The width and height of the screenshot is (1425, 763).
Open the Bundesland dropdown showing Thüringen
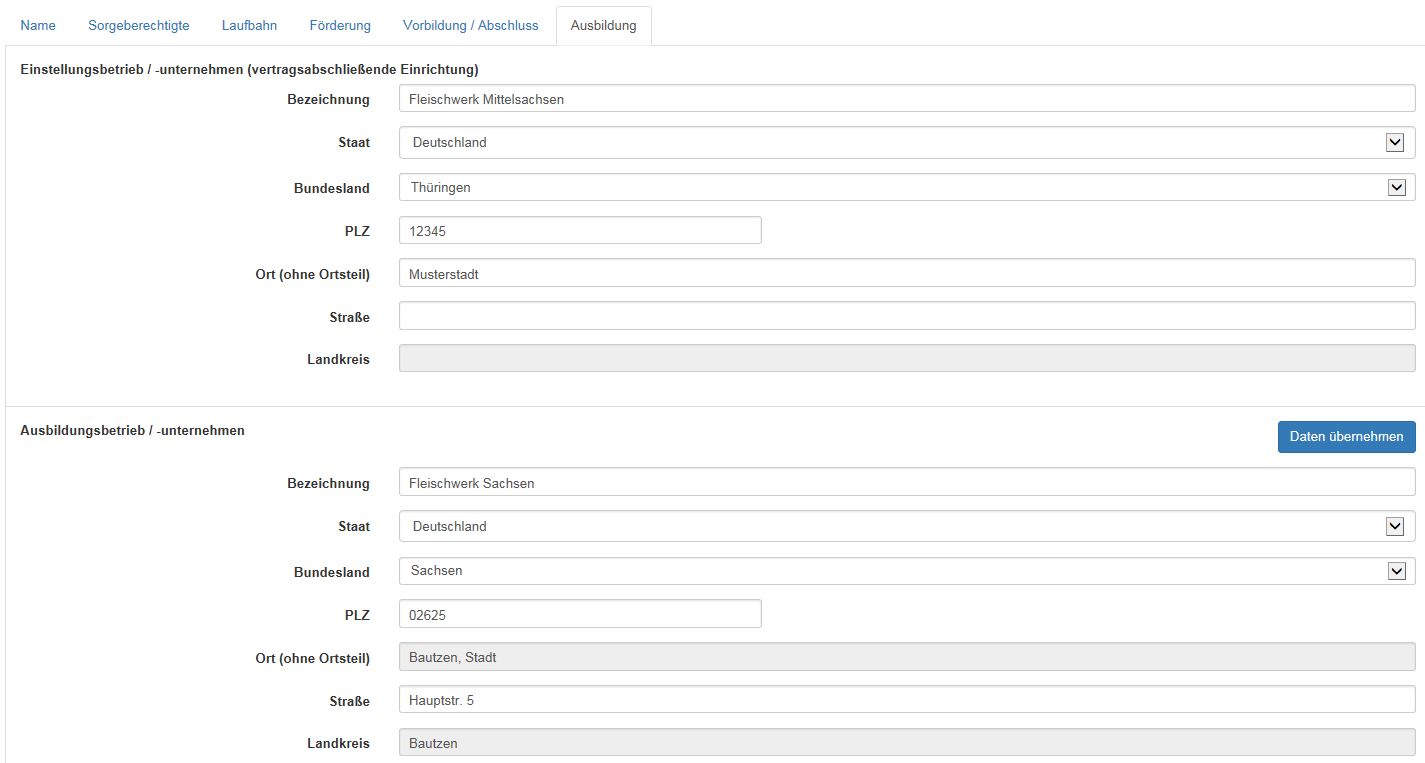click(x=906, y=187)
